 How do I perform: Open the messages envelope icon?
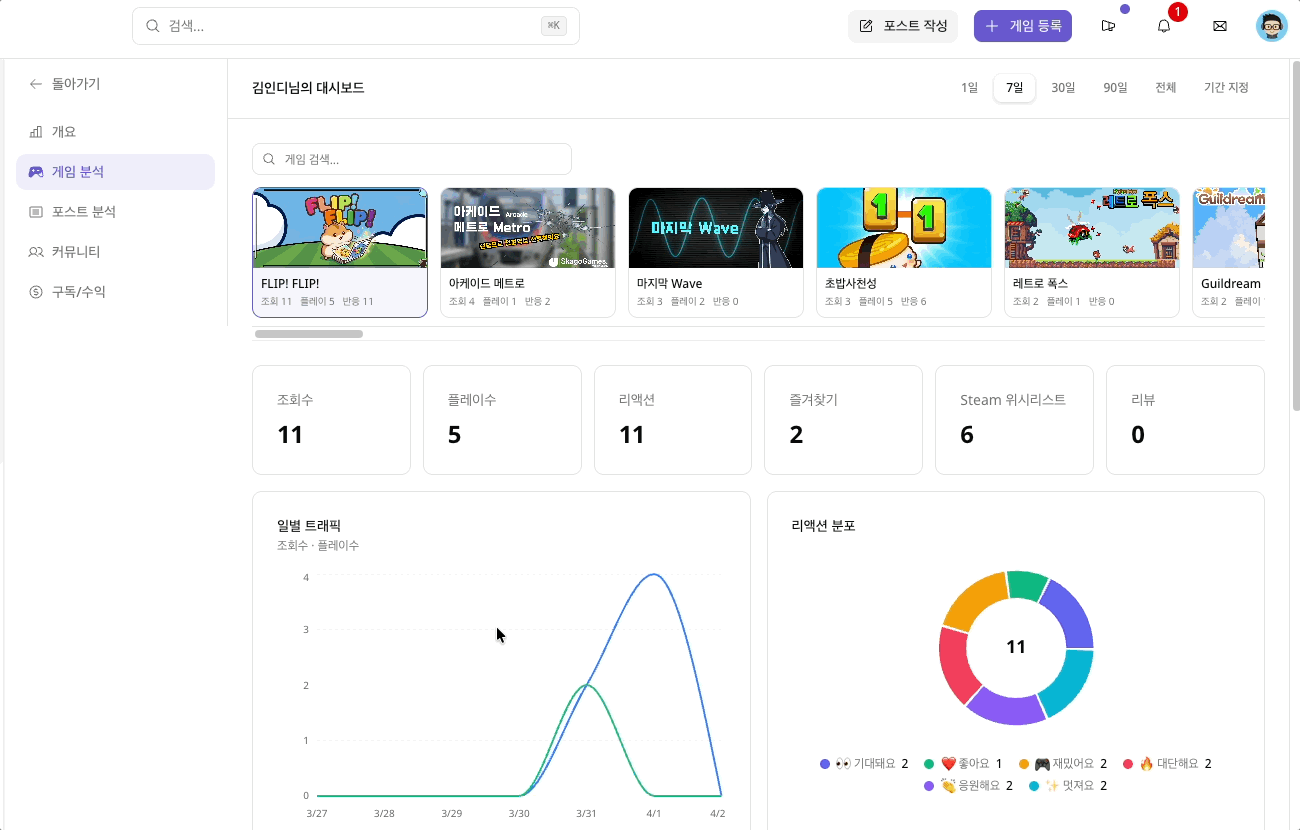pyautogui.click(x=1219, y=27)
